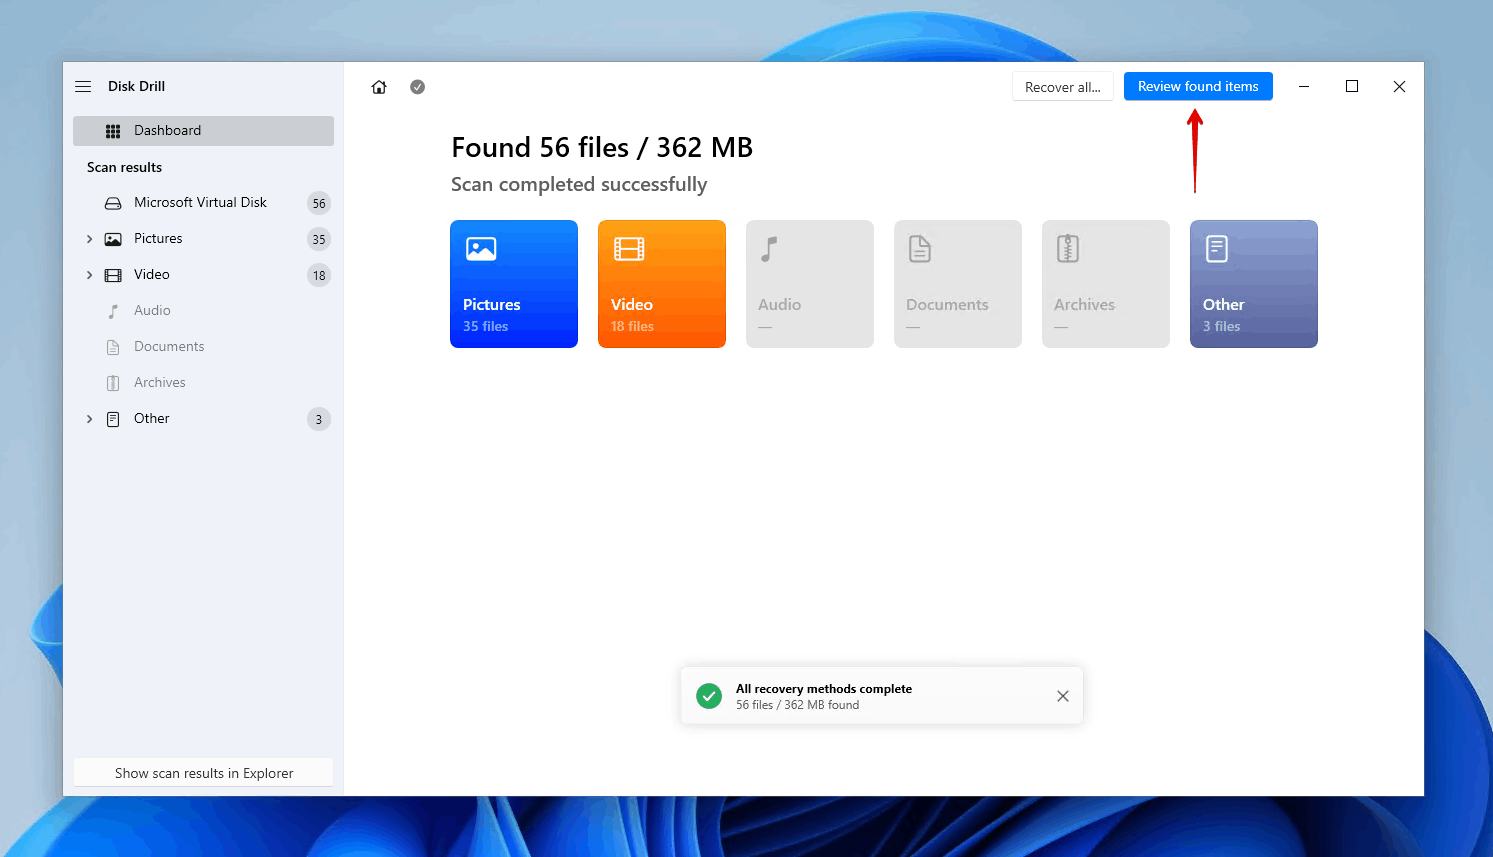1493x857 pixels.
Task: Open Video category in sidebar
Action: click(x=203, y=275)
